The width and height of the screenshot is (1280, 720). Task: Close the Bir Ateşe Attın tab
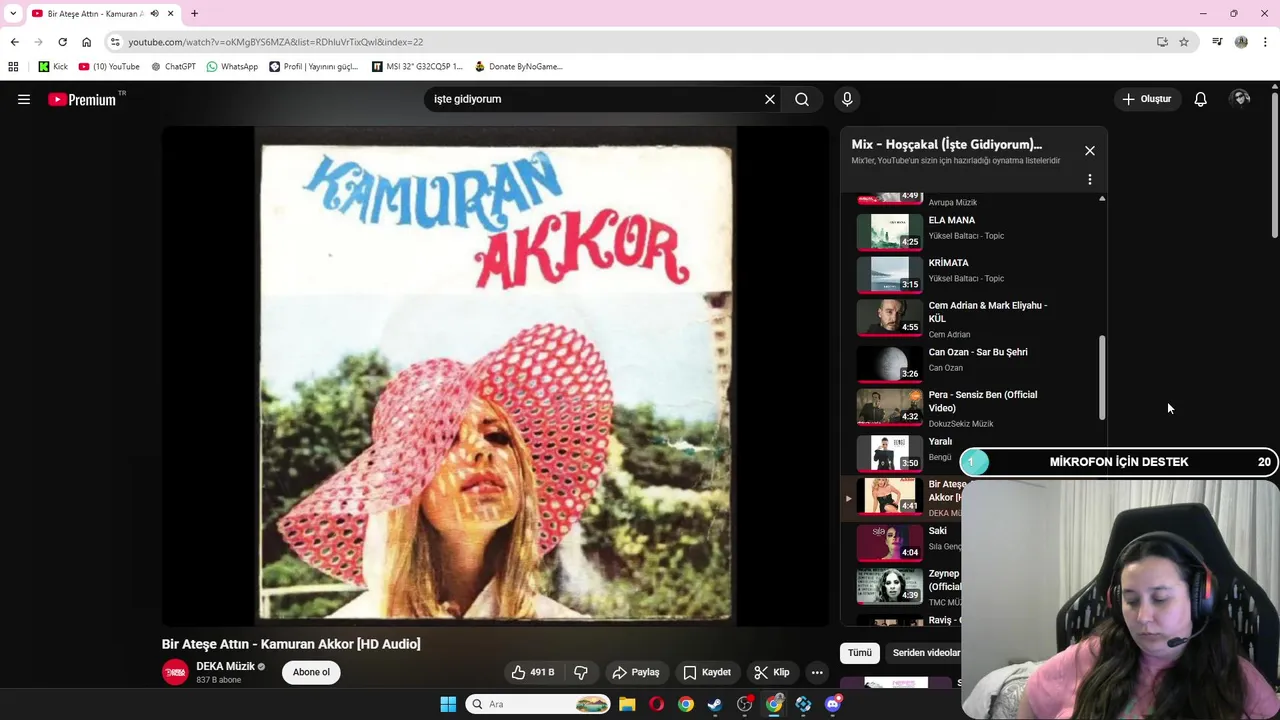pos(171,14)
